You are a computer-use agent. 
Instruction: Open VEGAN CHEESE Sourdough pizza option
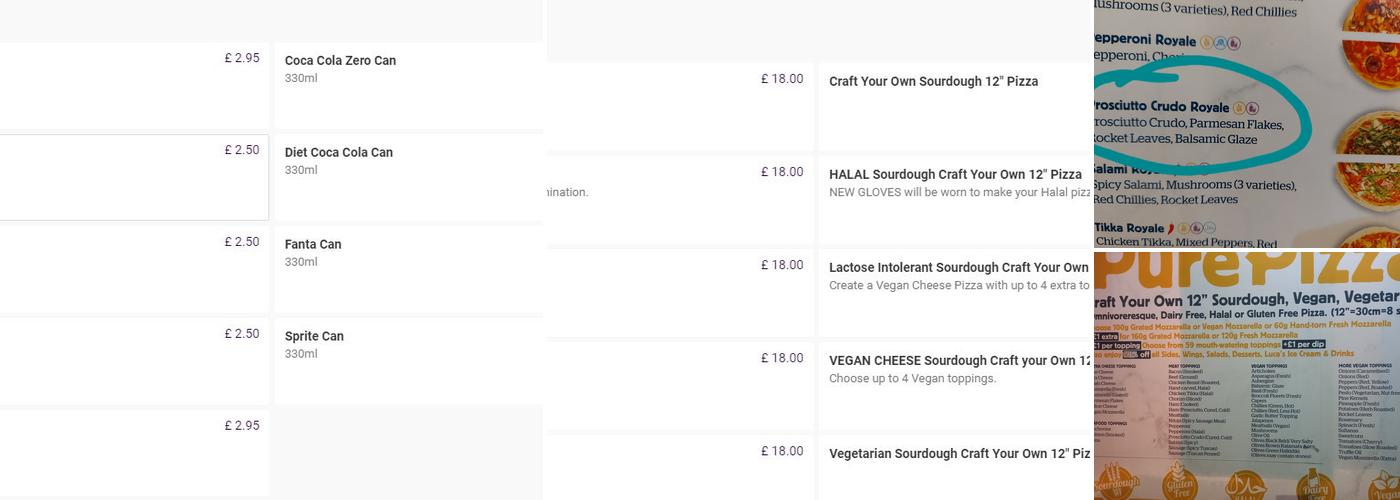(958, 361)
